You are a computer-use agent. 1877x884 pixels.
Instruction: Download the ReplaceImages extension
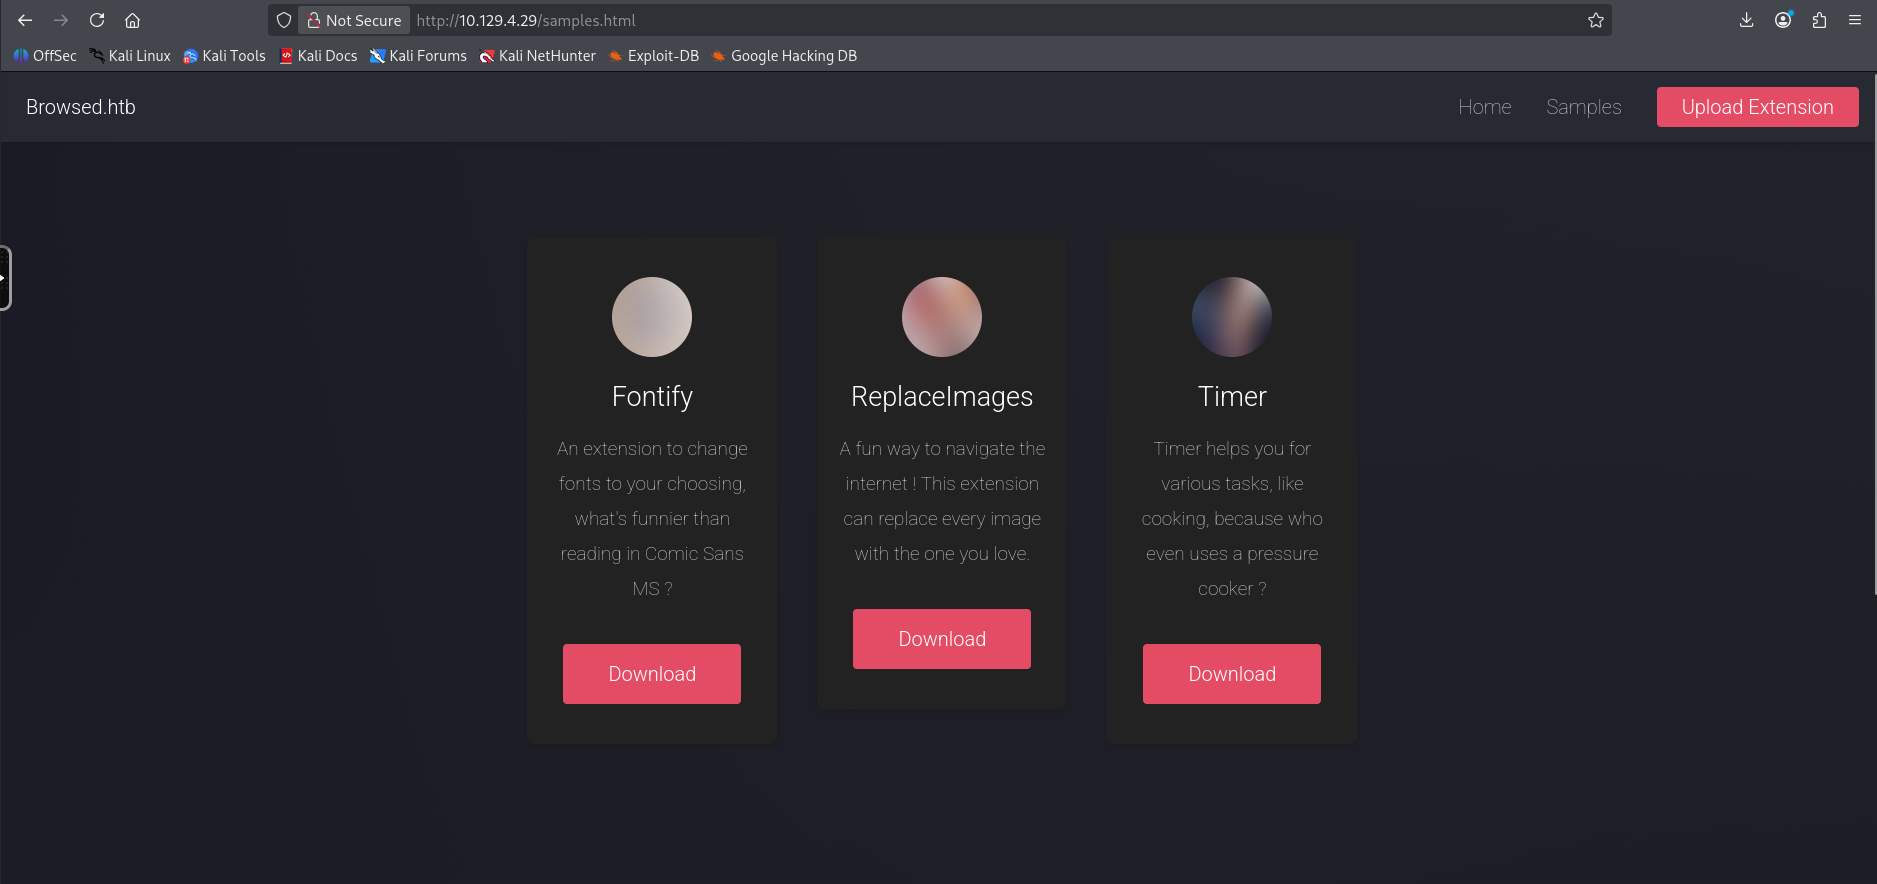pos(942,639)
